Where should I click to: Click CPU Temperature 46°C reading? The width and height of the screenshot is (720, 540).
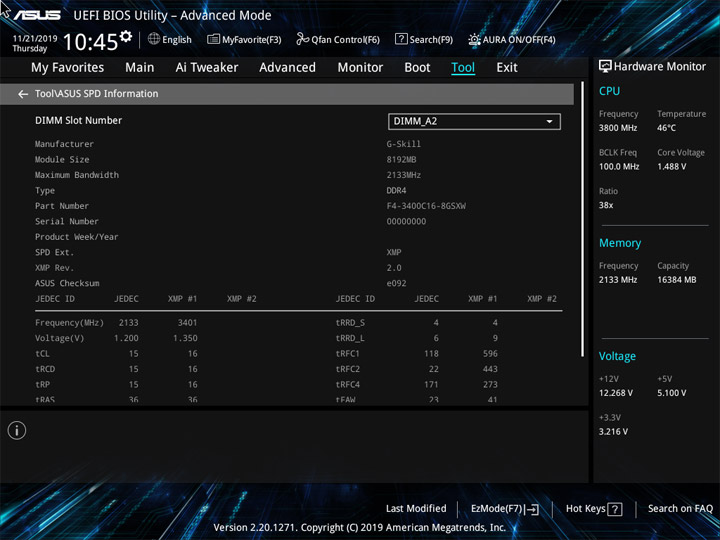[666, 128]
